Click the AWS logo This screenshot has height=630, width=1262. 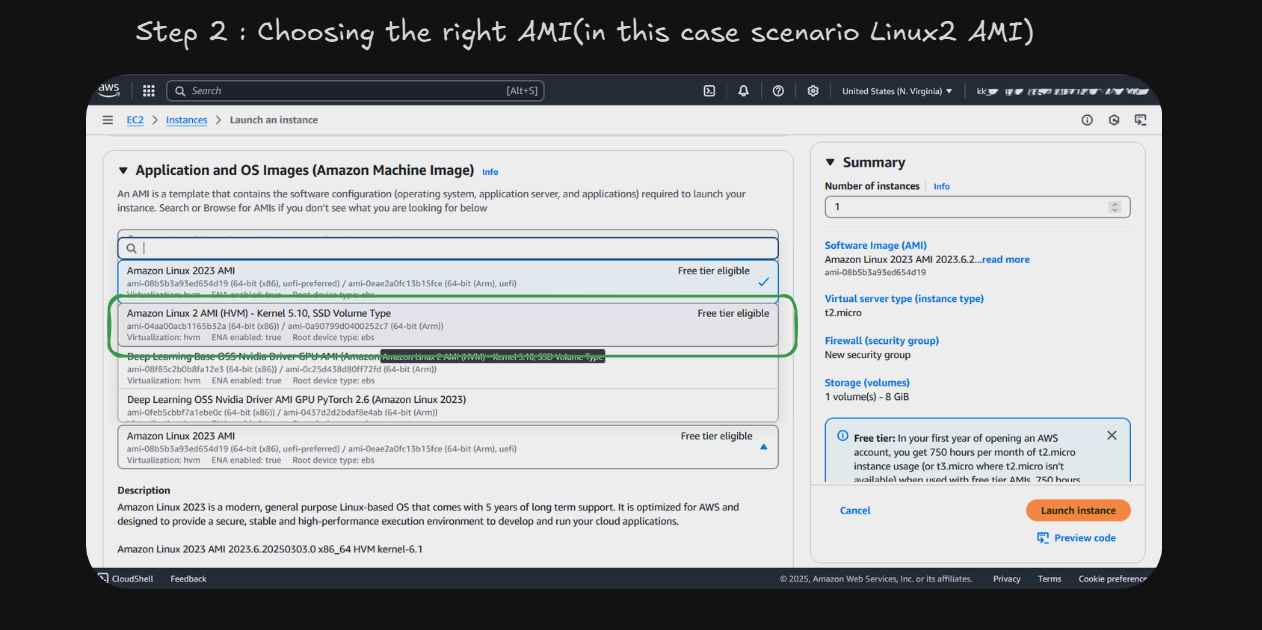(109, 90)
